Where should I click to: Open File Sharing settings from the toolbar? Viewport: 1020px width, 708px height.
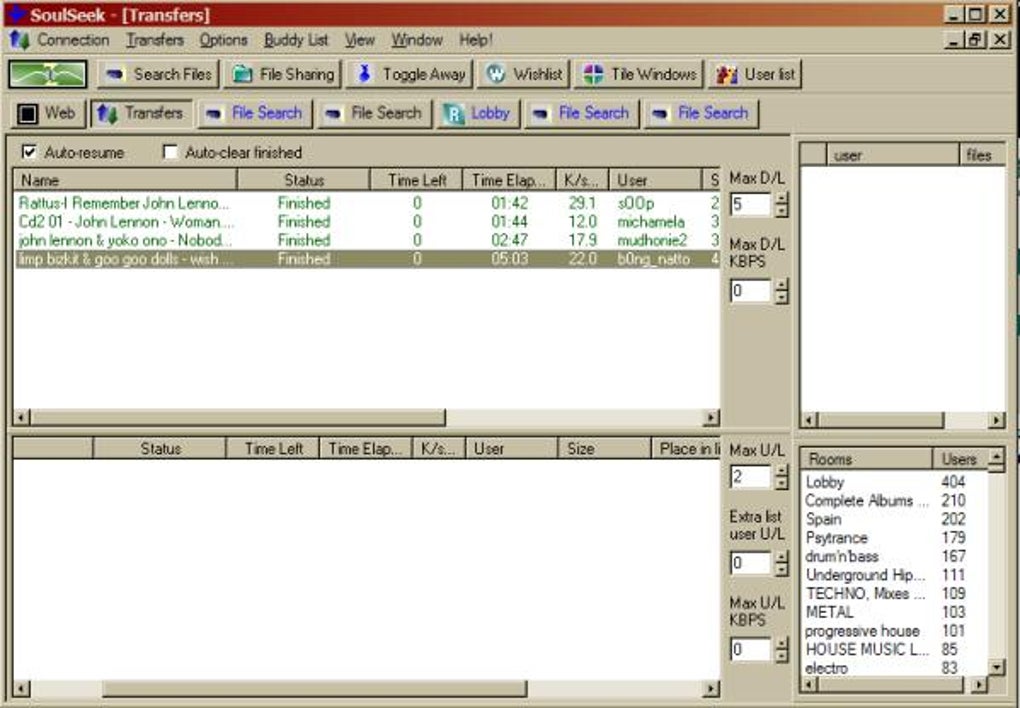point(283,74)
